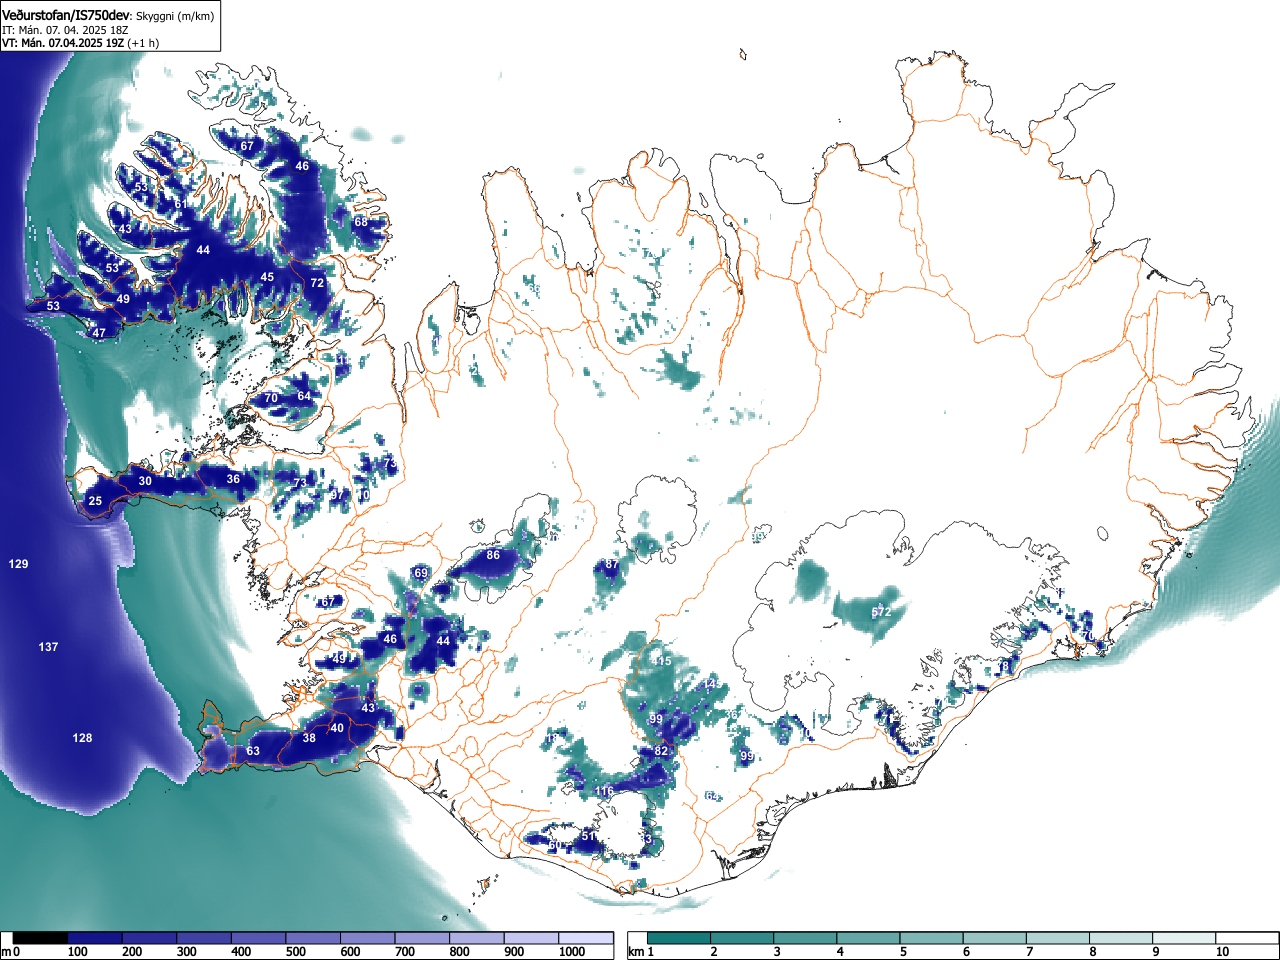Viewport: 1280px width, 960px height.
Task: Click the '69' visibility value on the map
Action: pyautogui.click(x=421, y=574)
